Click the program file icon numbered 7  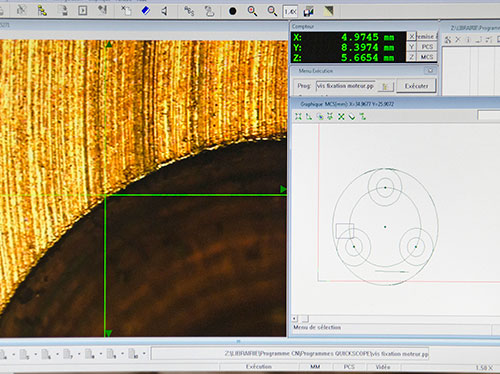pyautogui.click(x=68, y=354)
